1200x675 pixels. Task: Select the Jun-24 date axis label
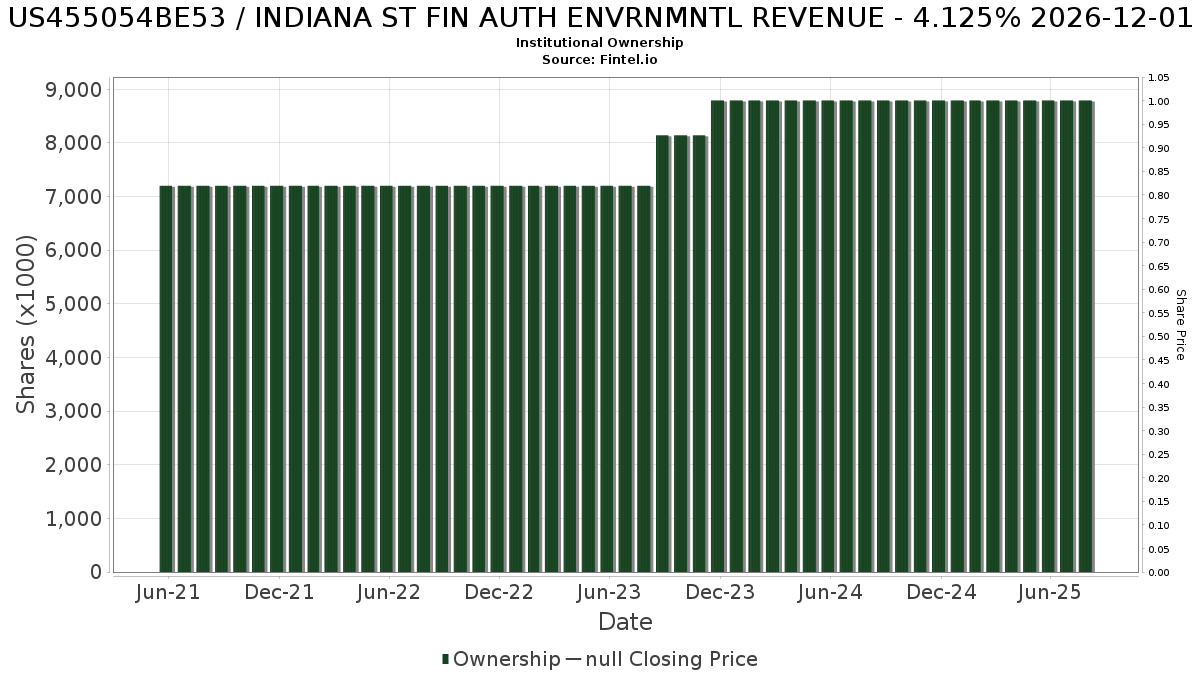point(829,592)
